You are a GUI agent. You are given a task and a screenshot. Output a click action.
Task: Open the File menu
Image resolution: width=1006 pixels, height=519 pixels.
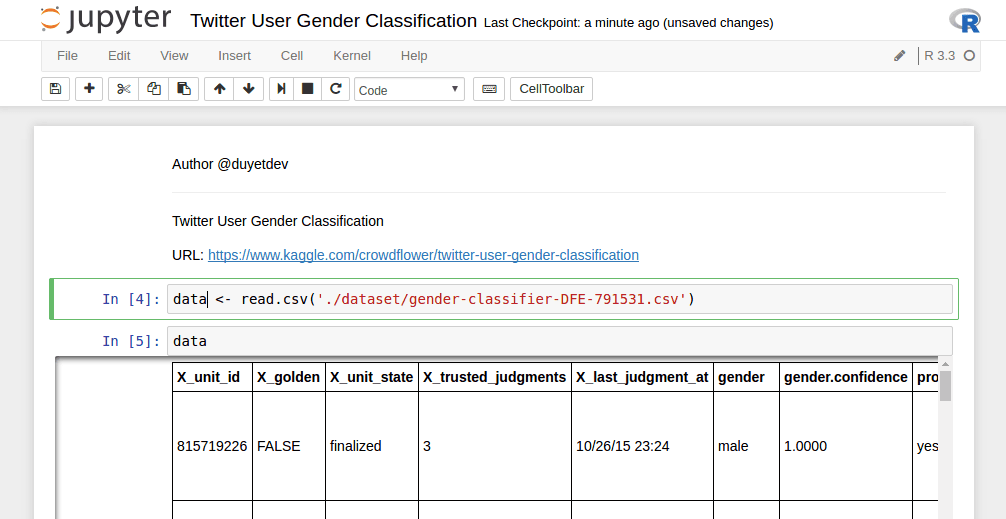tap(67, 56)
